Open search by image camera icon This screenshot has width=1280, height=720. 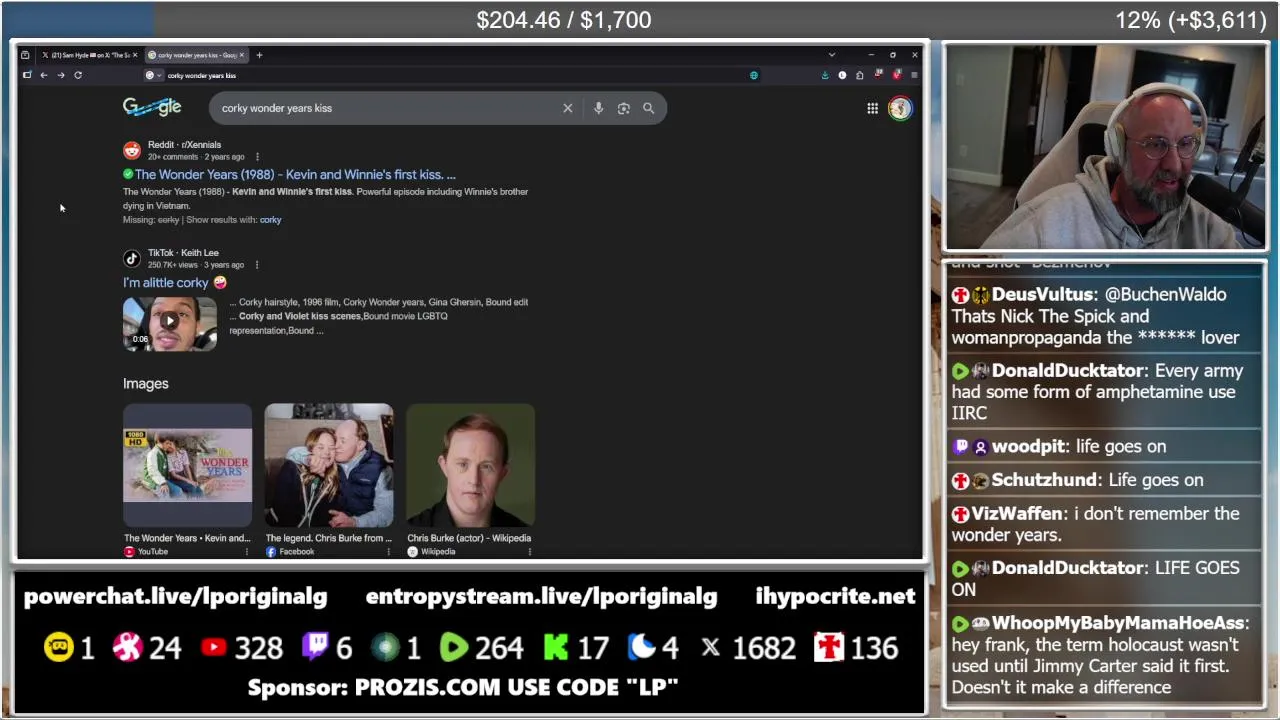point(623,108)
